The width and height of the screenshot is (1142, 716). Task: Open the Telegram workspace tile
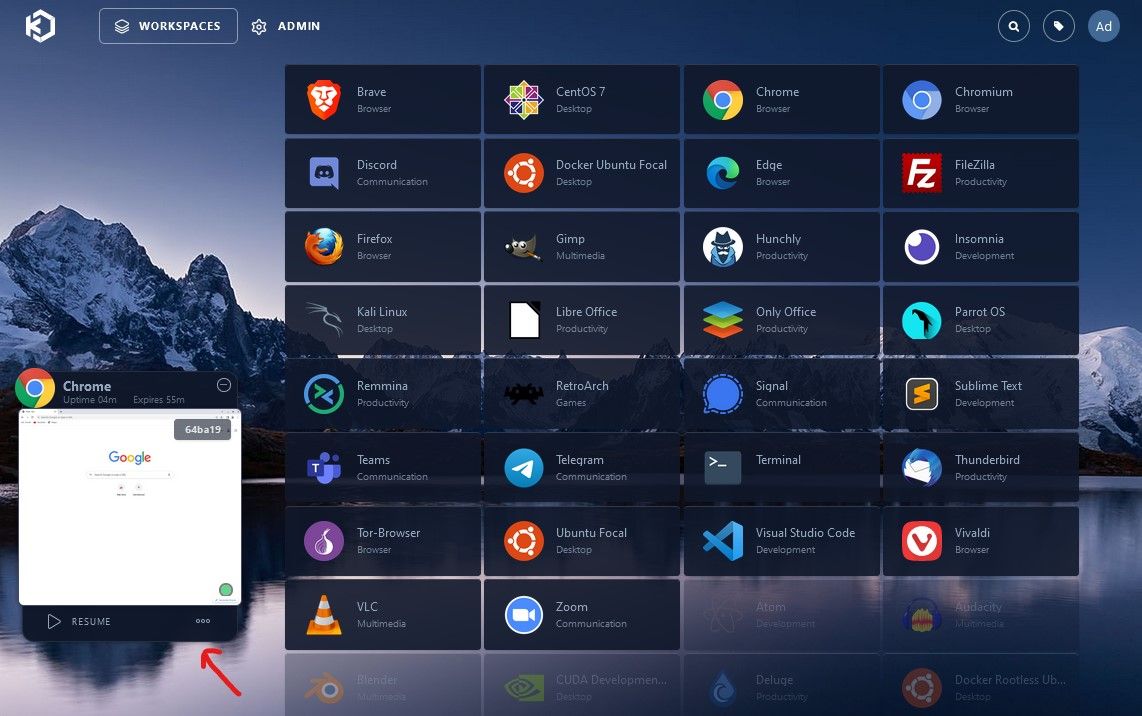582,467
